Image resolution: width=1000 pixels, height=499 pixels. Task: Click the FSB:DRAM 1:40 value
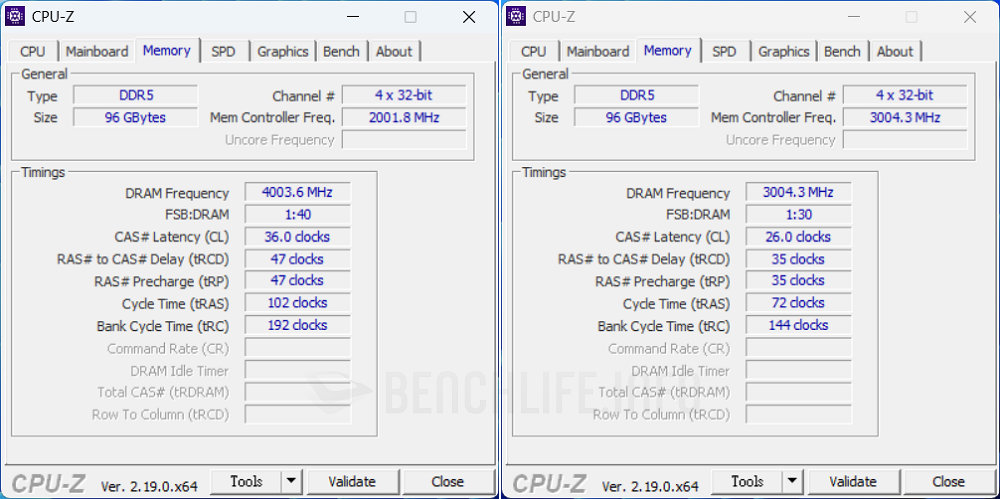pyautogui.click(x=297, y=214)
